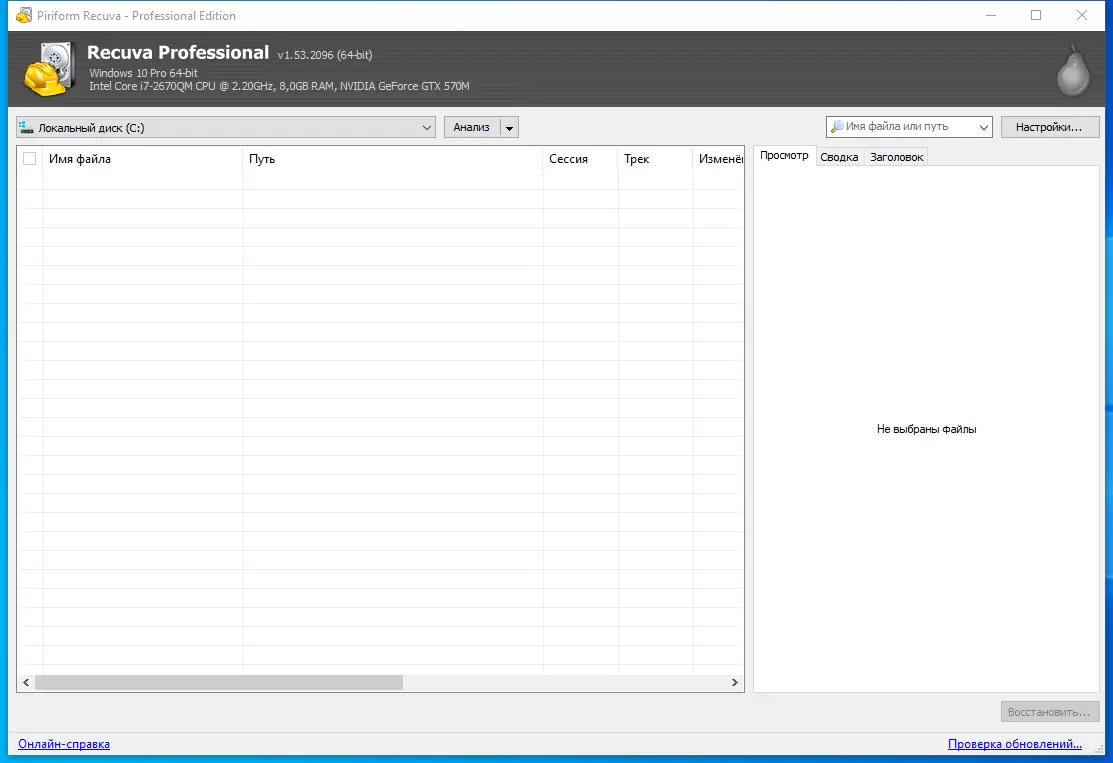
Task: Sort by Трек column header
Action: click(655, 159)
